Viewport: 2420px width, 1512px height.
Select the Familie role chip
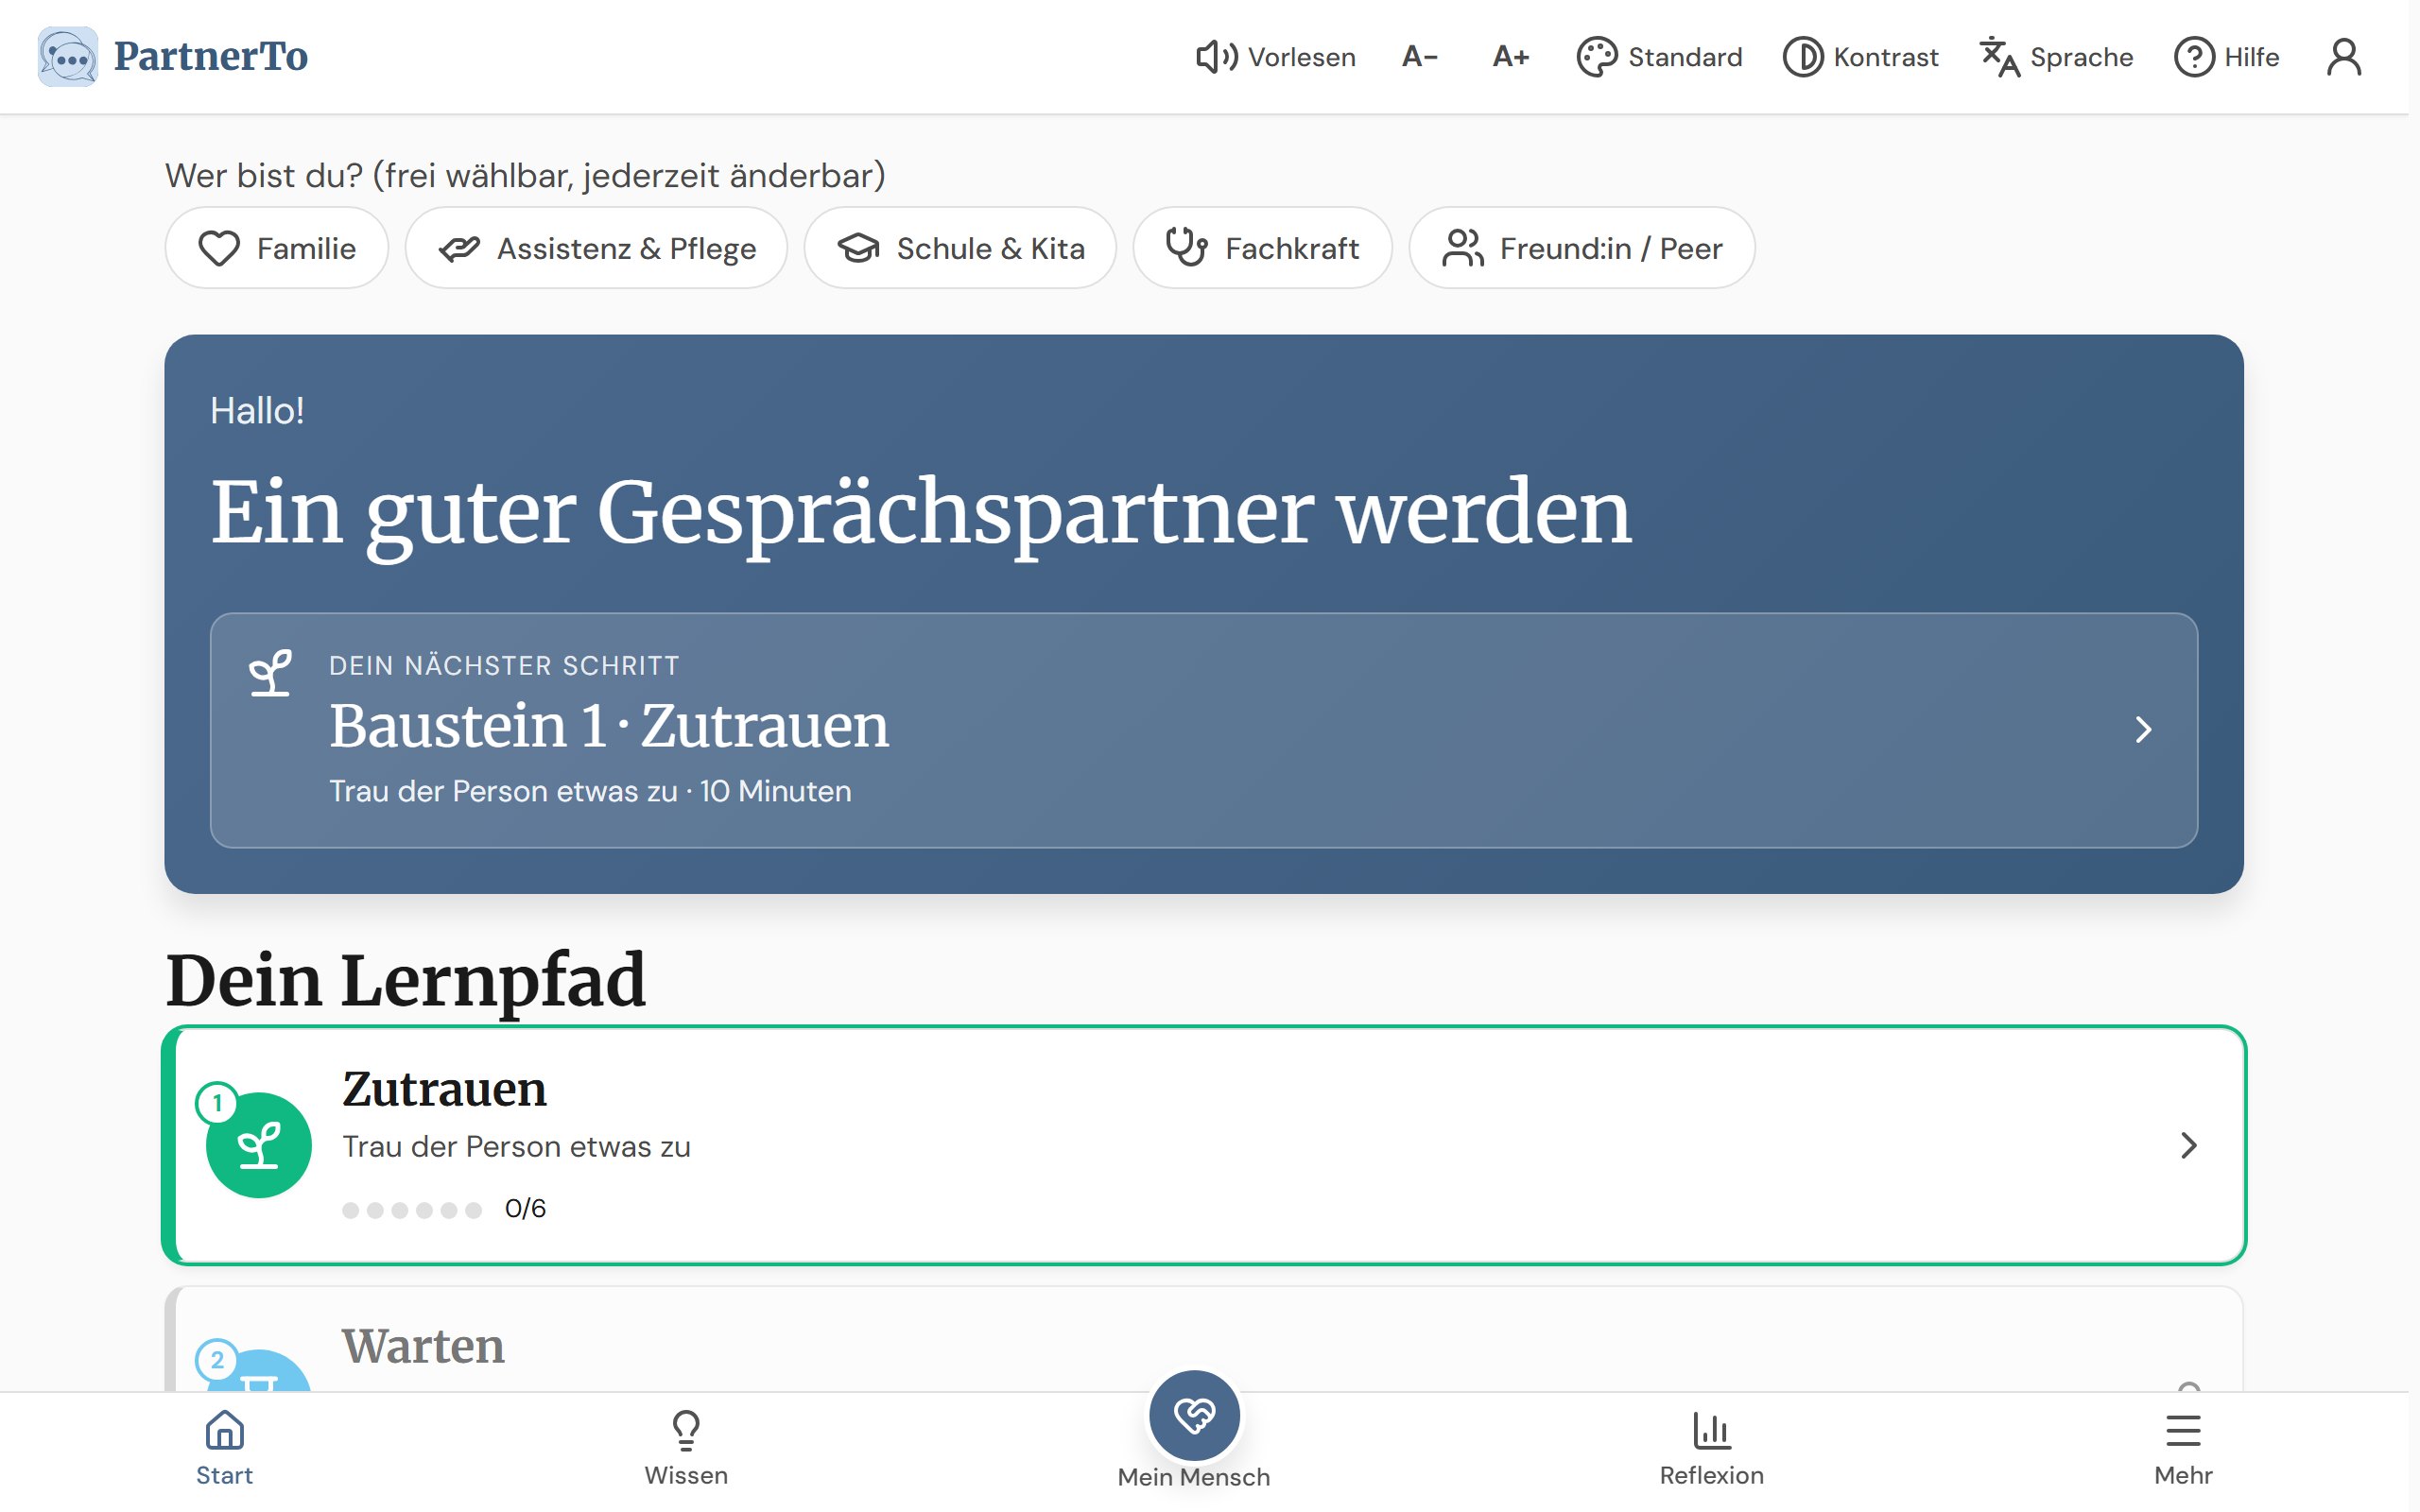pyautogui.click(x=276, y=248)
